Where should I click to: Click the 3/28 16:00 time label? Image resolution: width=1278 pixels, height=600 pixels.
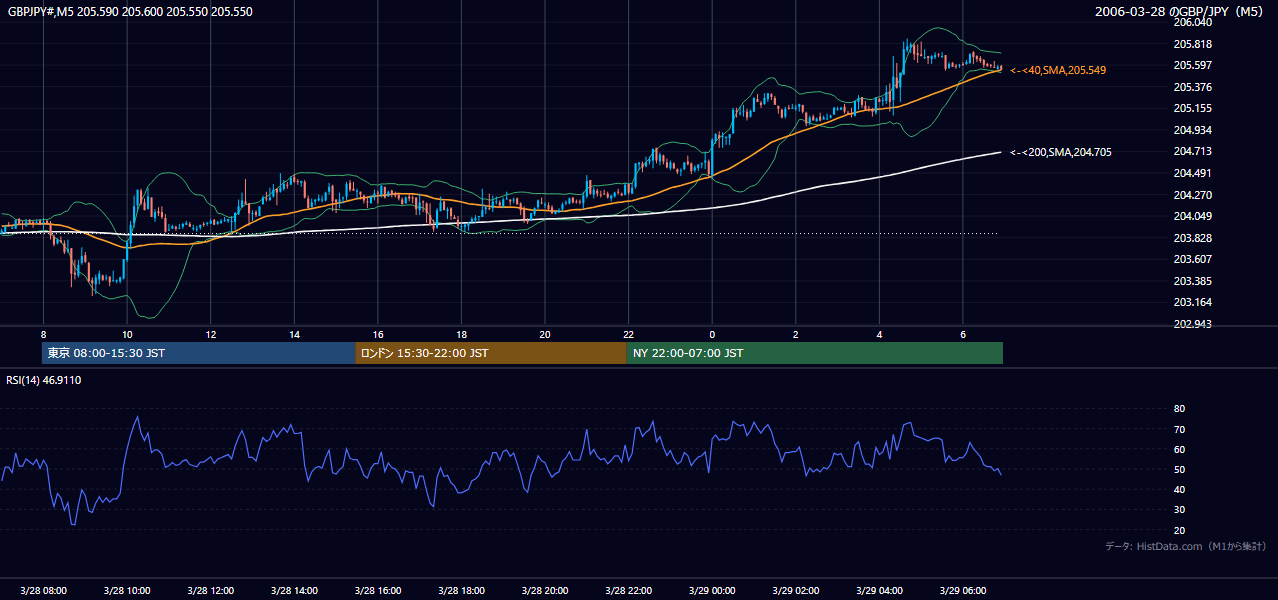point(378,591)
